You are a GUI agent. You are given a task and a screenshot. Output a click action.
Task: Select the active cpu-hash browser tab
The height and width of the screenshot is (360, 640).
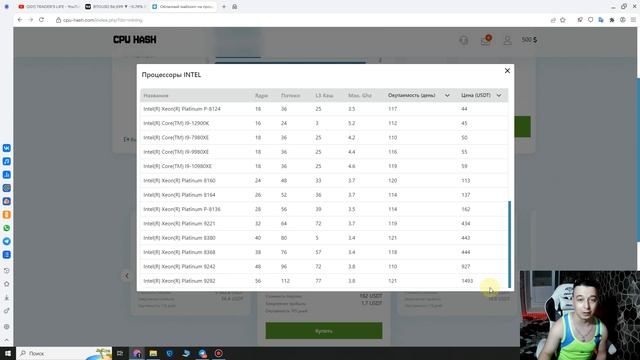coord(183,7)
